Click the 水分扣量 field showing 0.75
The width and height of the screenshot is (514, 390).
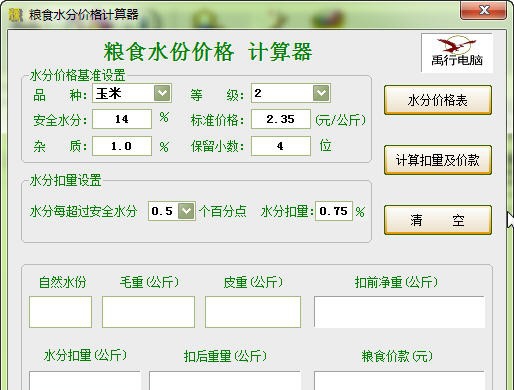tap(334, 211)
